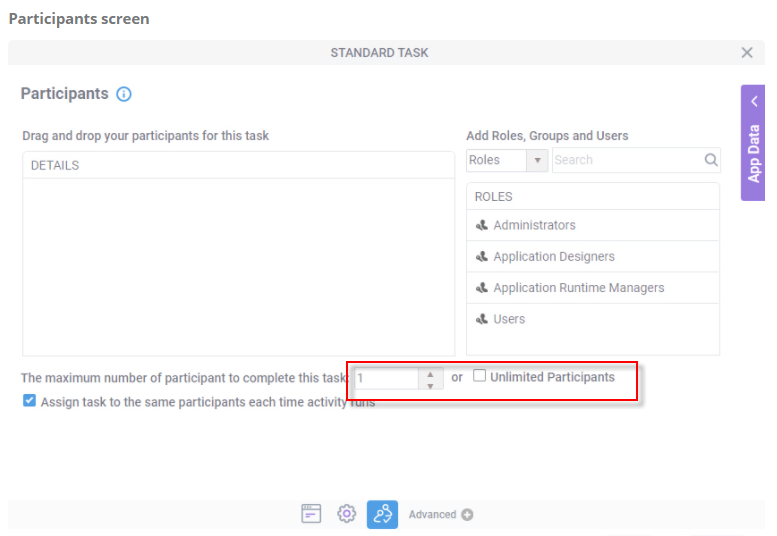Increase the maximum participant number
The width and height of the screenshot is (777, 536).
pos(431,373)
